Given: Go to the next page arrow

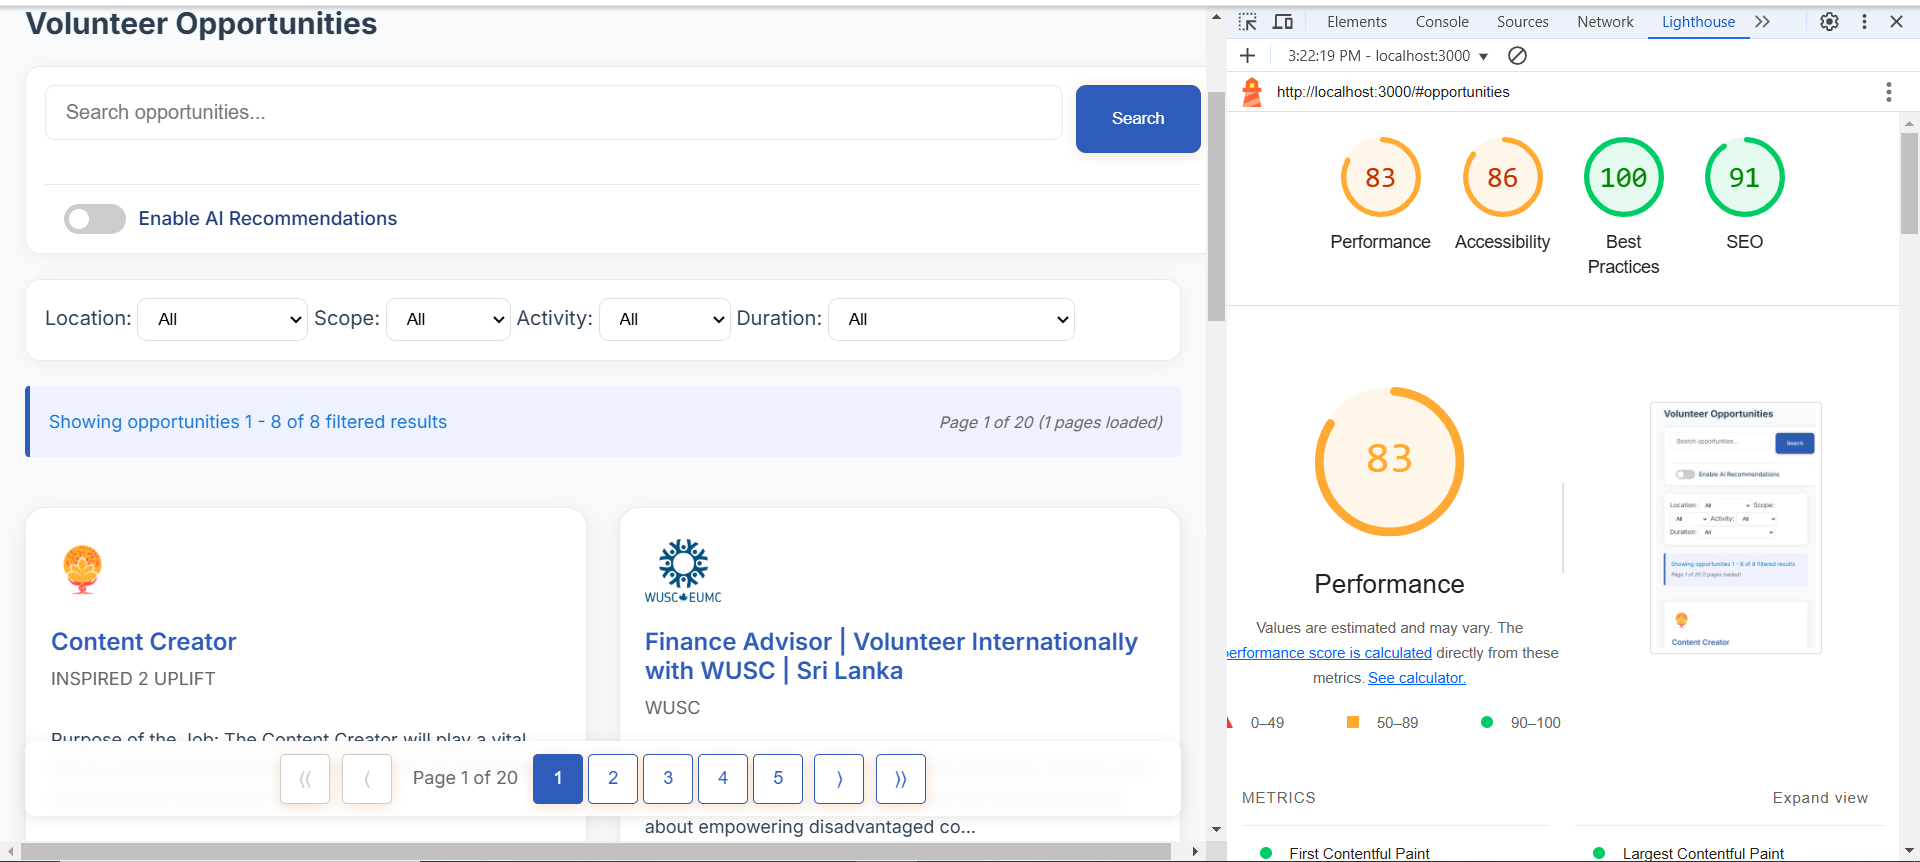Looking at the screenshot, I should point(839,779).
